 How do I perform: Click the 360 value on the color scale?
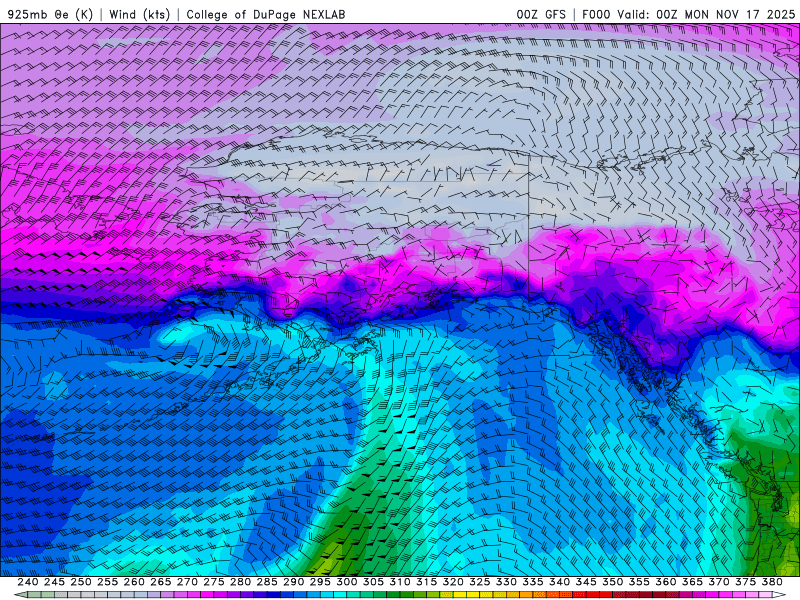click(x=666, y=582)
